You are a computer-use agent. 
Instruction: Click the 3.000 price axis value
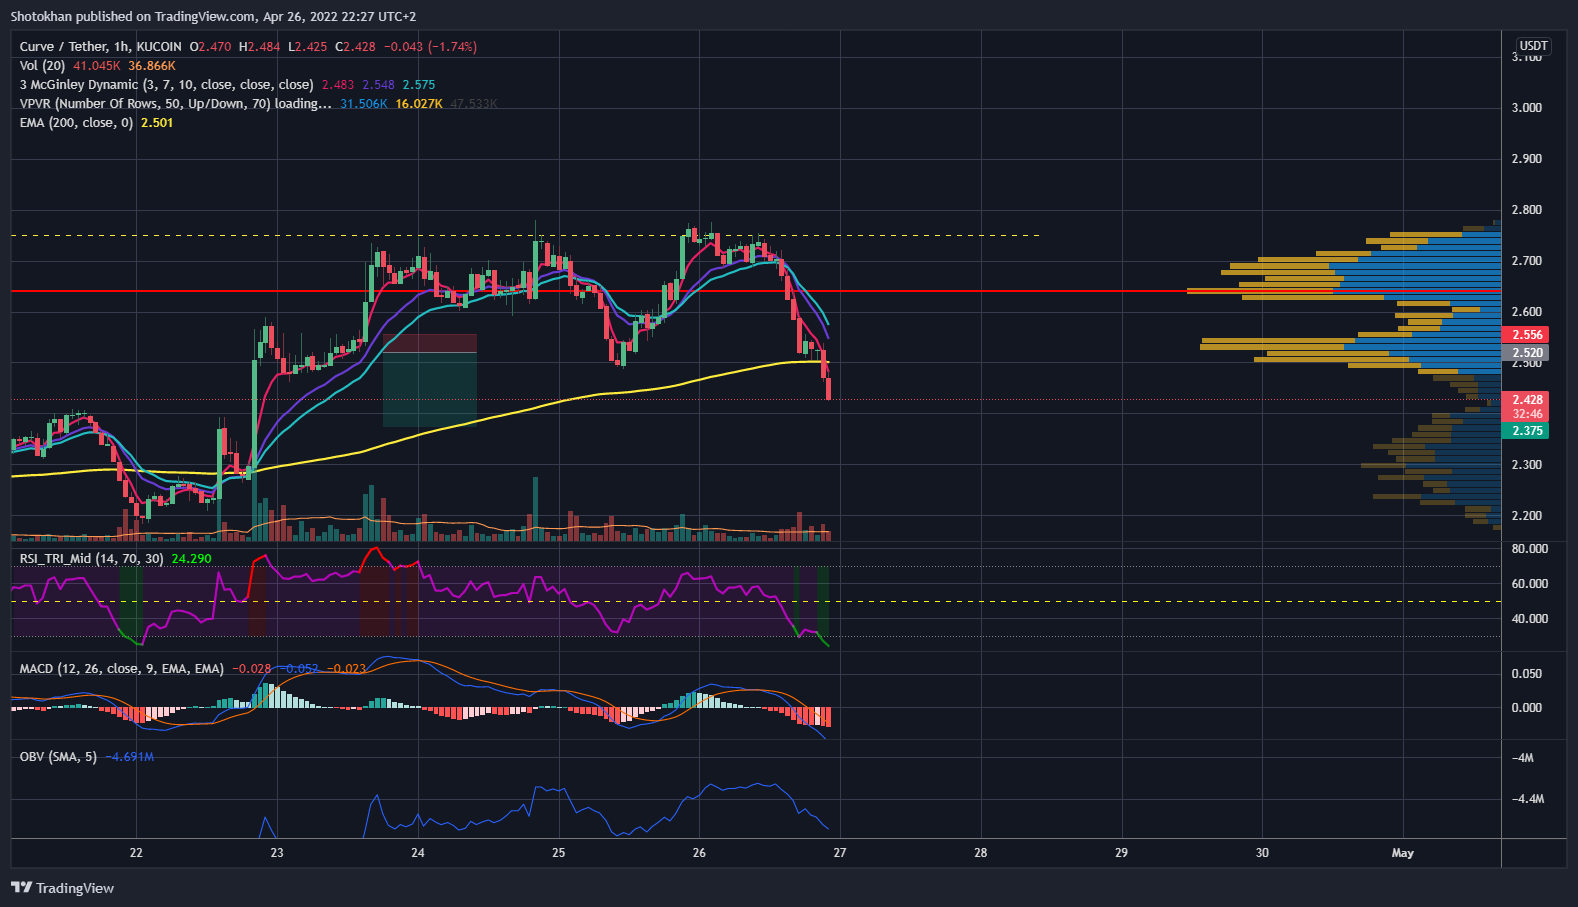tap(1526, 108)
